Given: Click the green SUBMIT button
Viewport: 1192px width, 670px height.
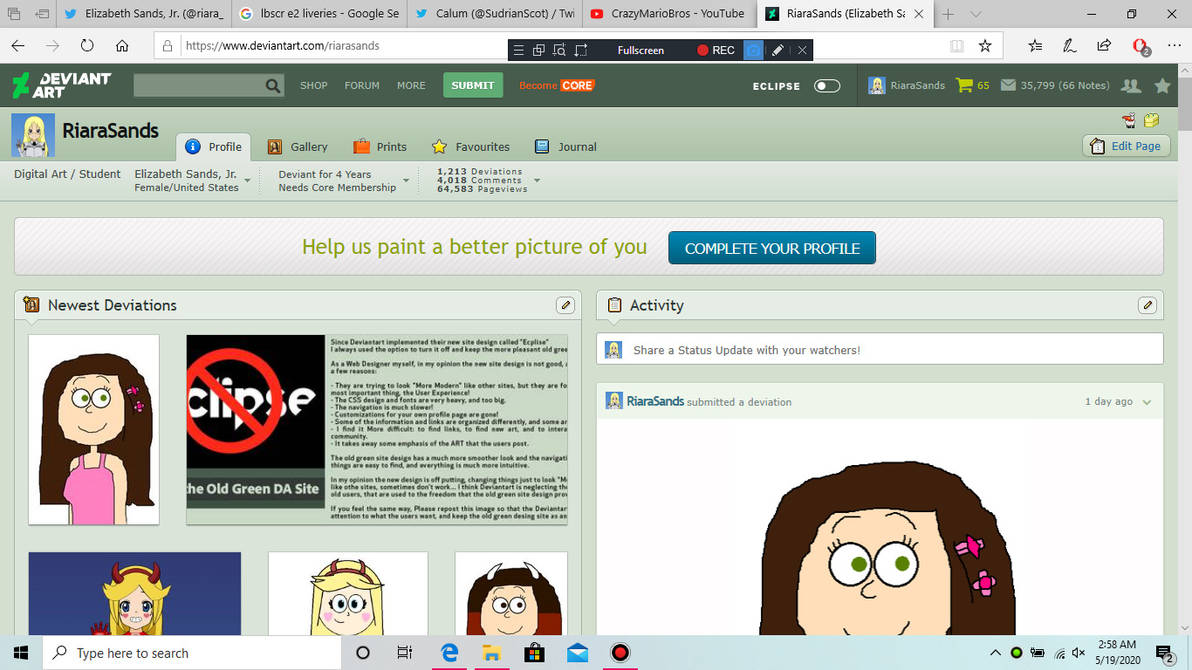Looking at the screenshot, I should point(473,85).
